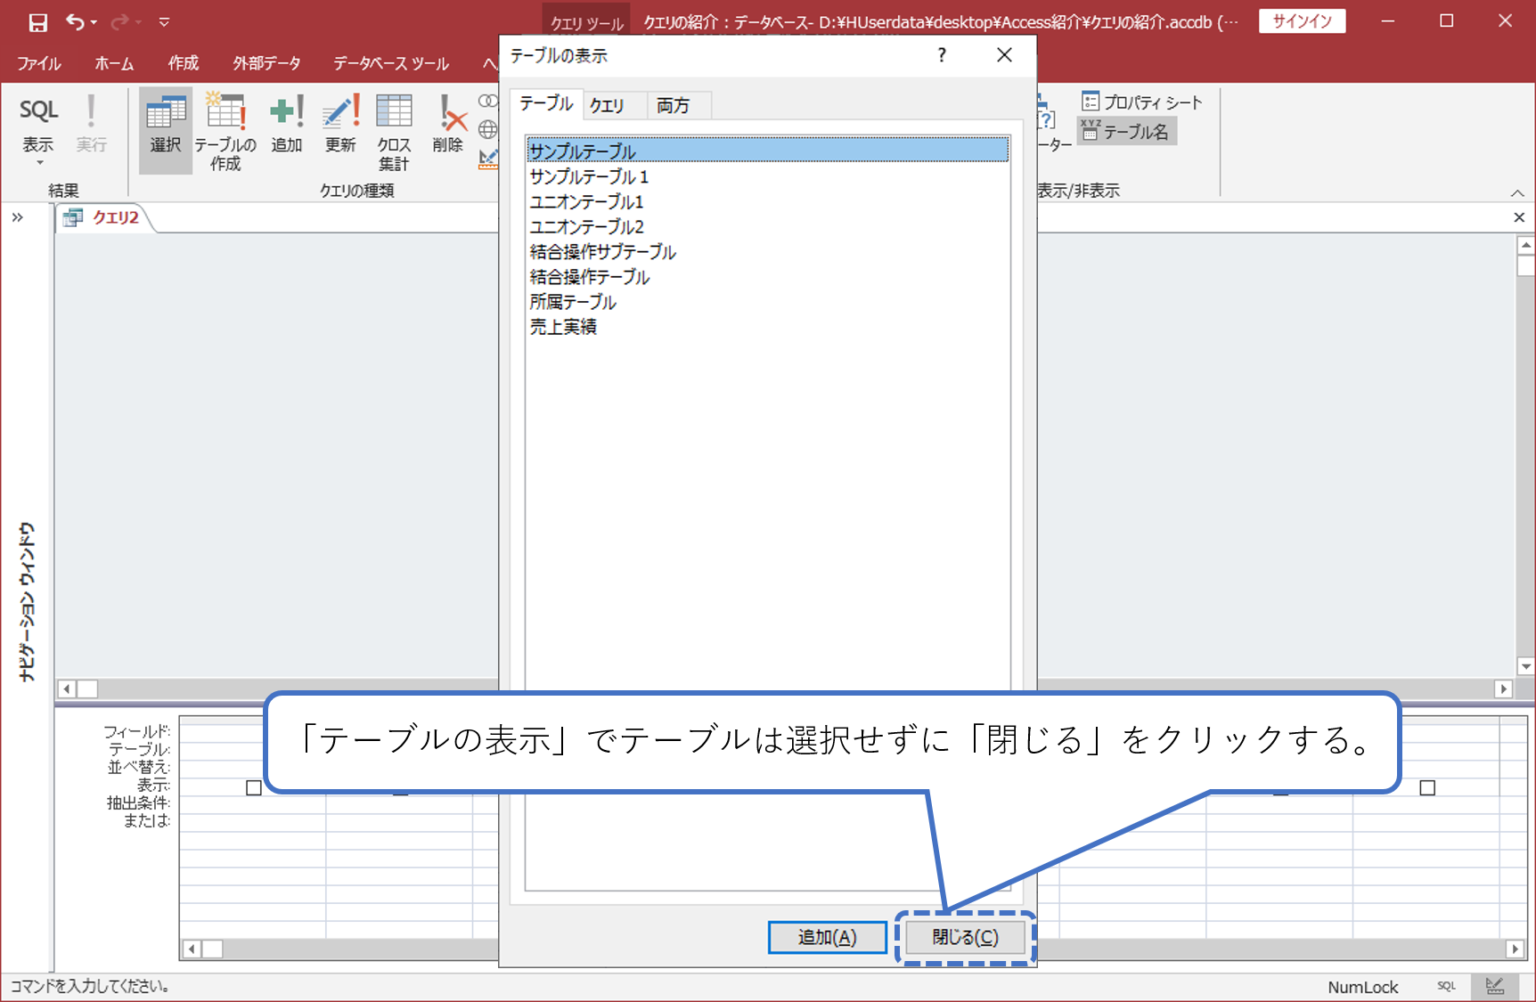
Task: Open the Undo history dropdown arrow
Action: (94, 22)
